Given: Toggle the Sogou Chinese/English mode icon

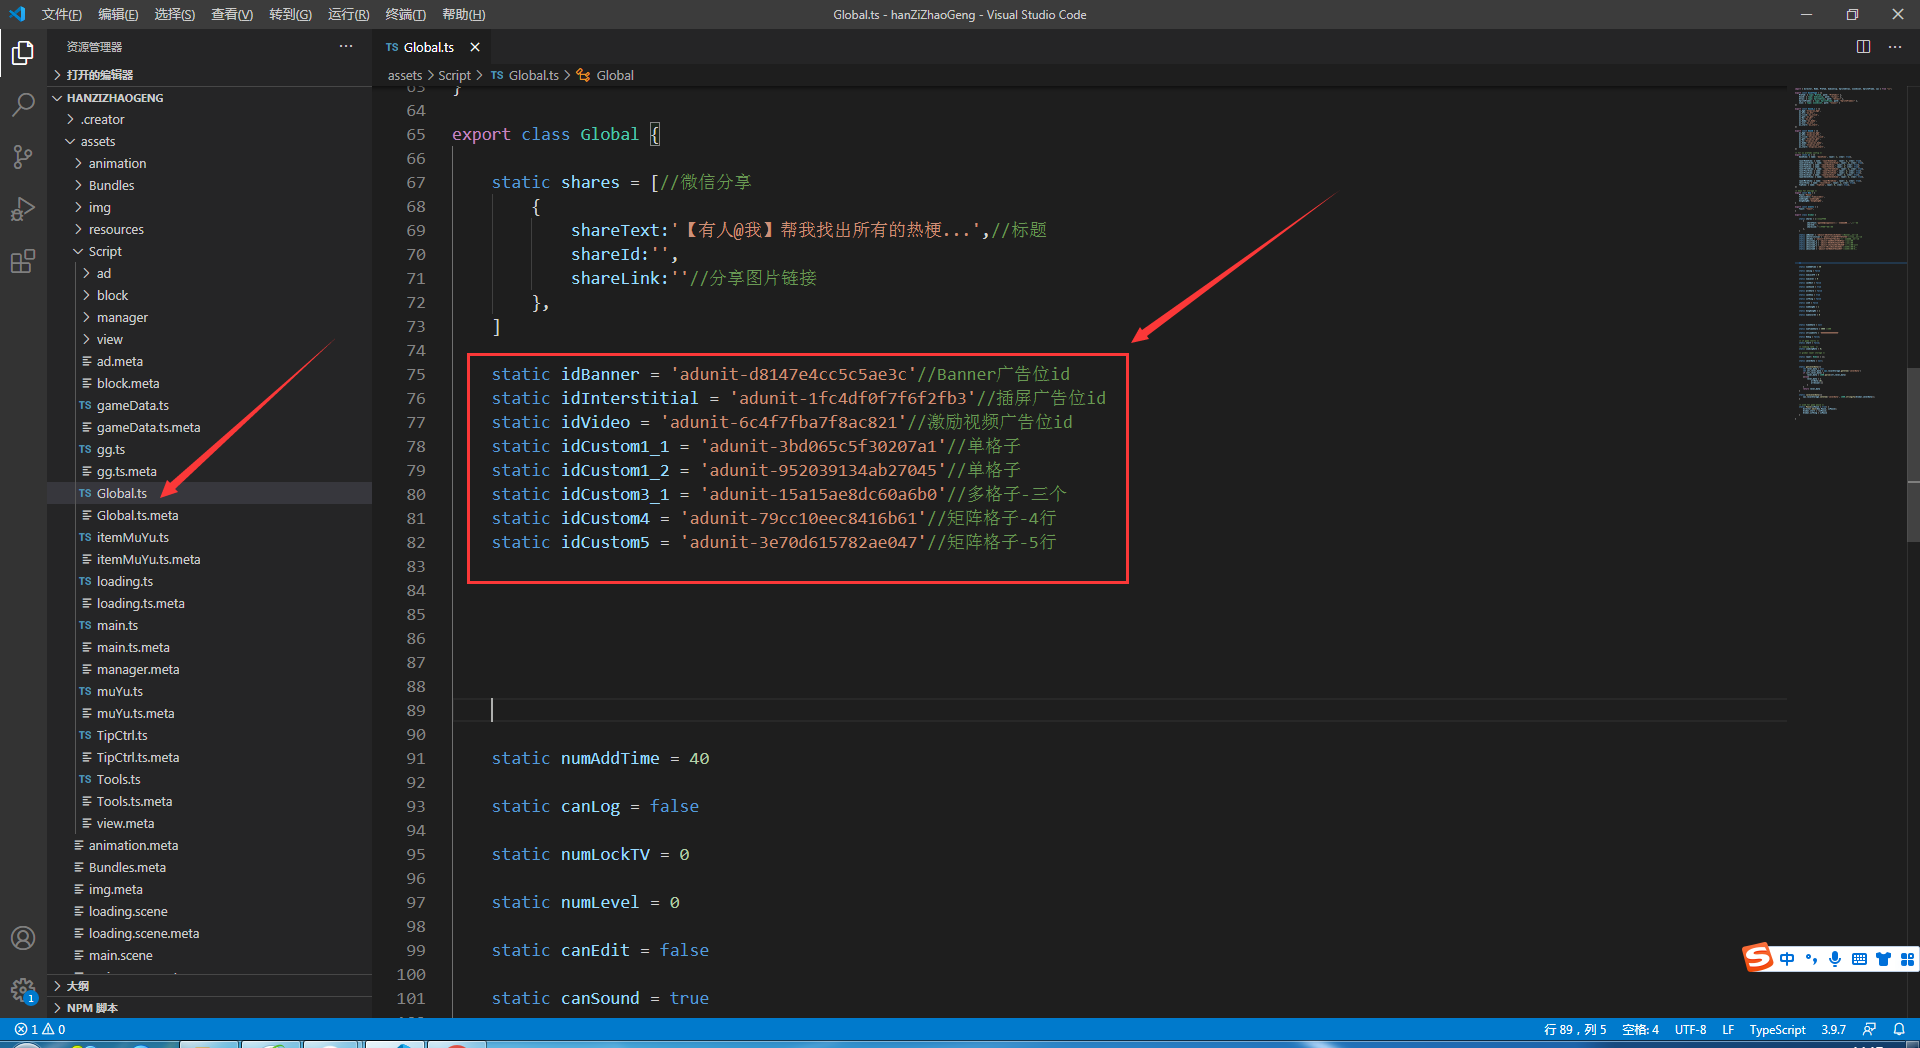Looking at the screenshot, I should click(x=1787, y=959).
